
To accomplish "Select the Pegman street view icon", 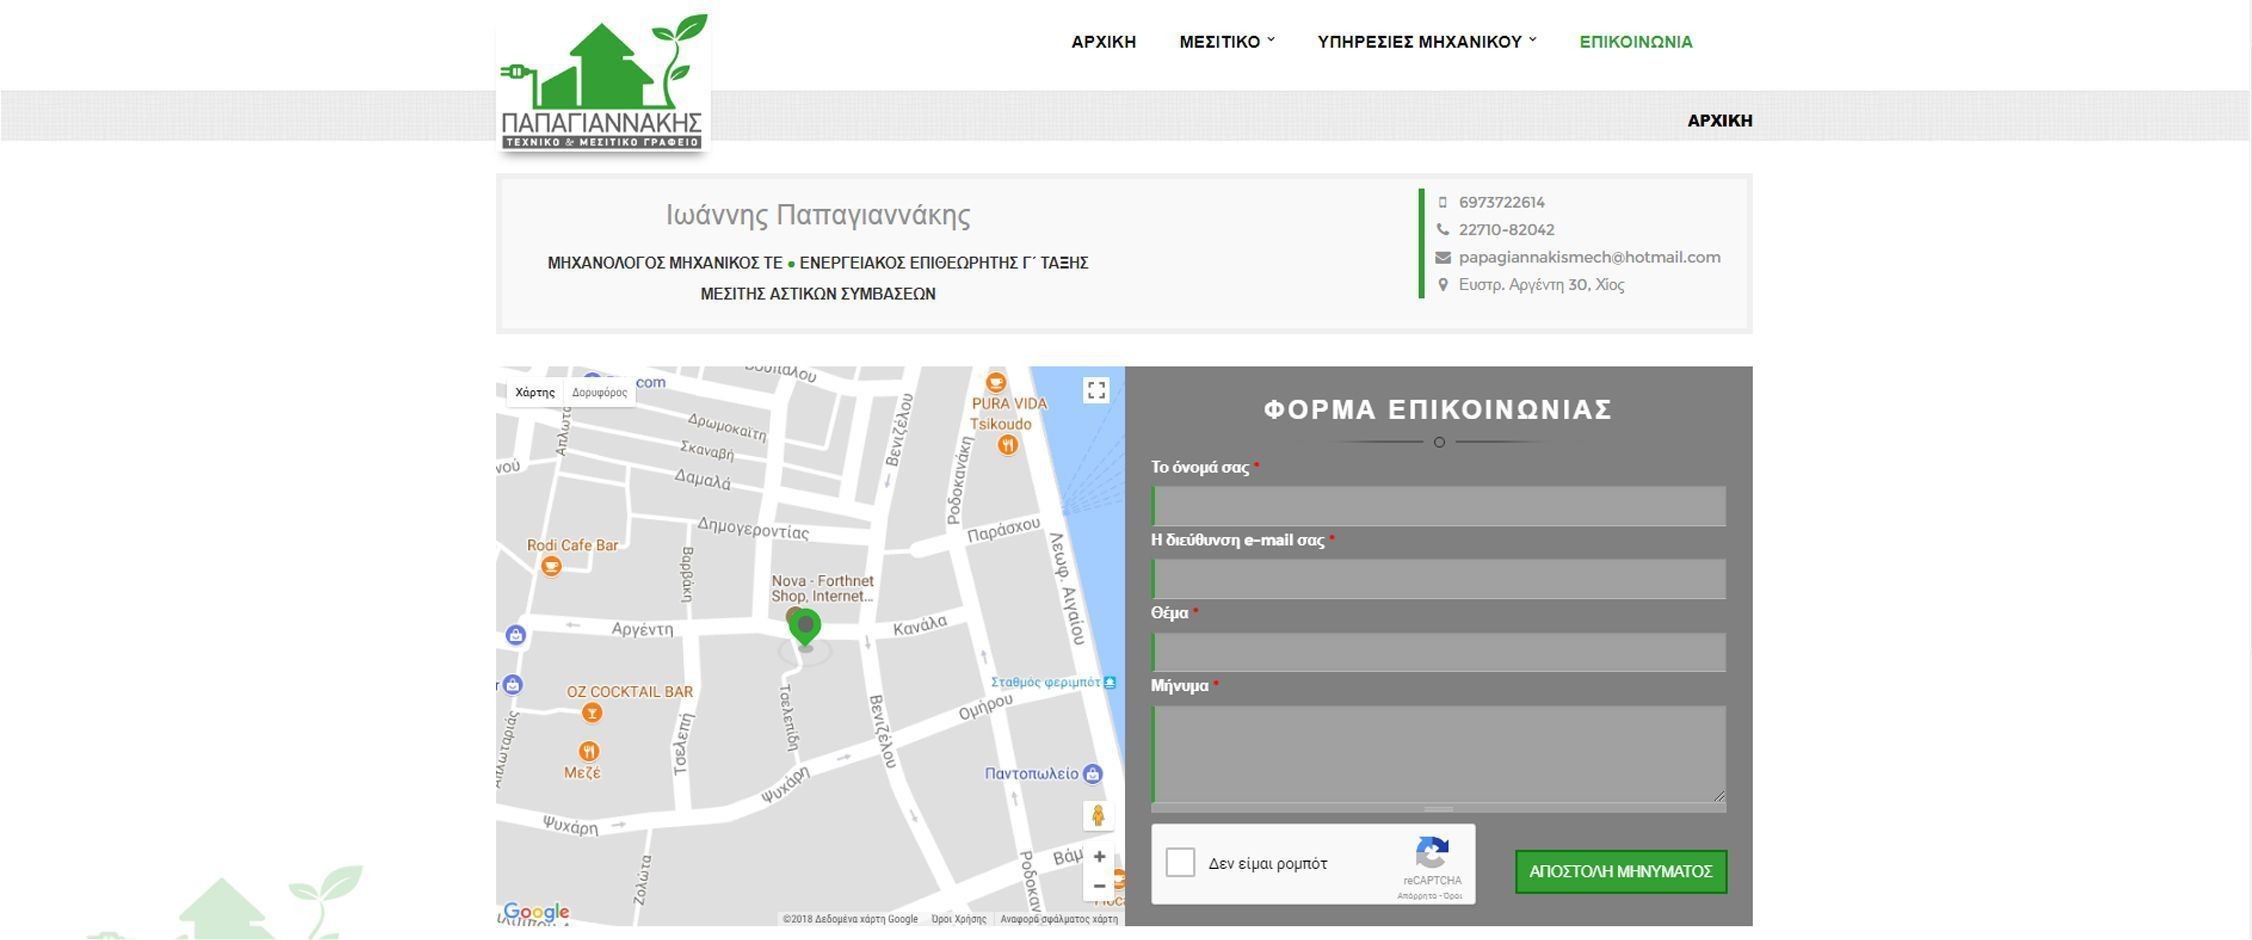I will pyautogui.click(x=1099, y=816).
